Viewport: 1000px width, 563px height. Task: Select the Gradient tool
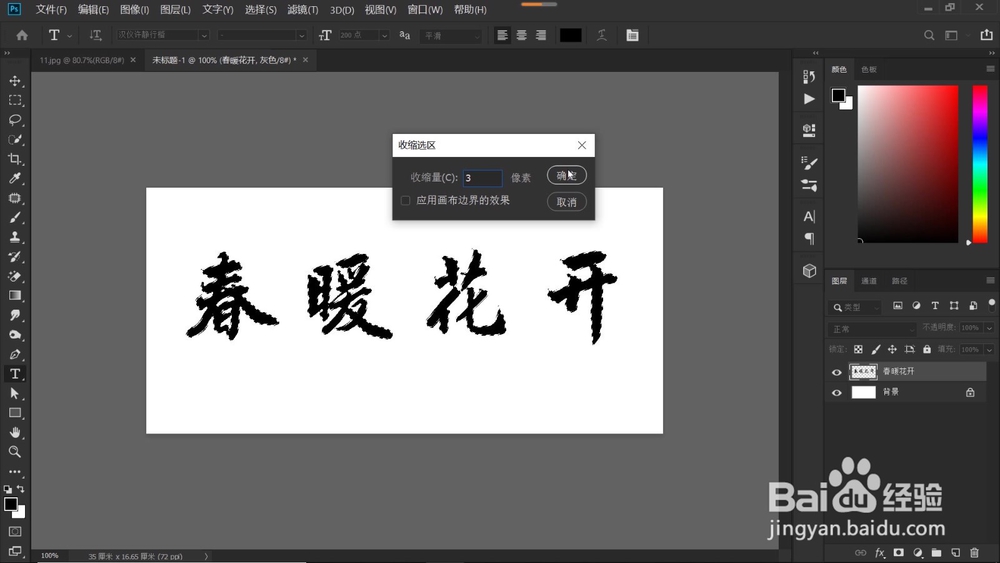(x=15, y=295)
